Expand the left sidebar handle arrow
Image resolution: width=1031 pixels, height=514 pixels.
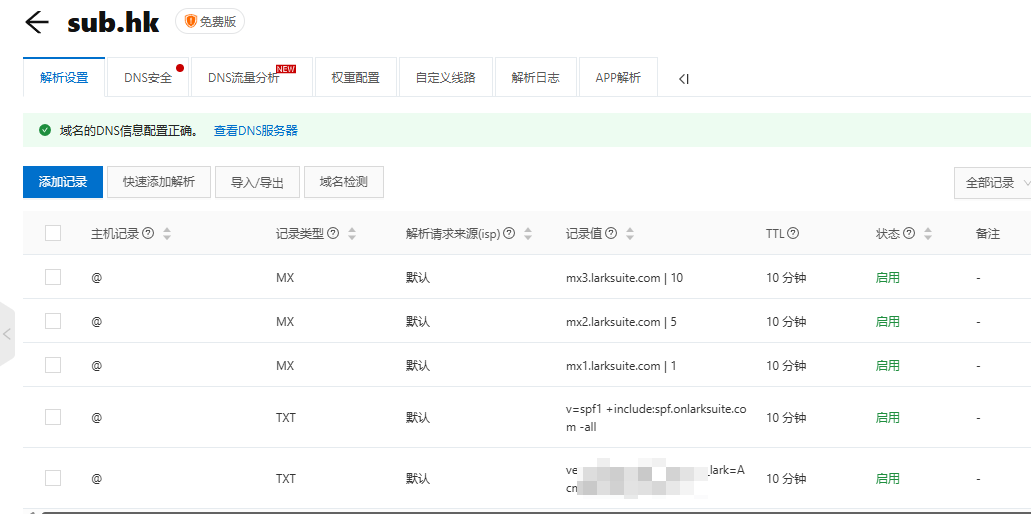click(7, 334)
